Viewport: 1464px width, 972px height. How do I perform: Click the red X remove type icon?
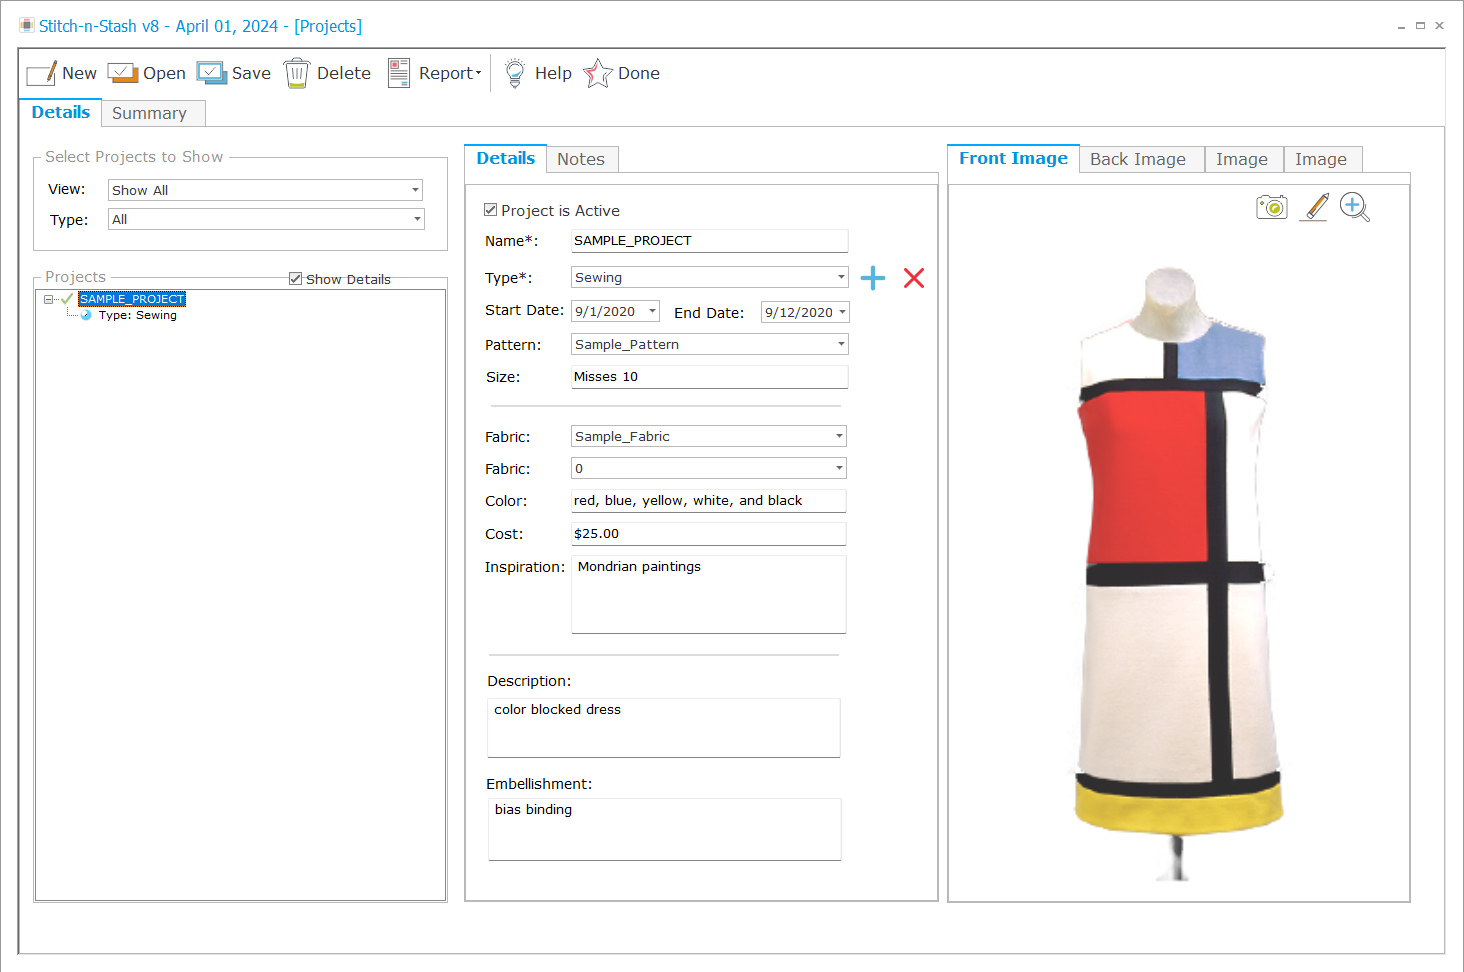tap(914, 278)
